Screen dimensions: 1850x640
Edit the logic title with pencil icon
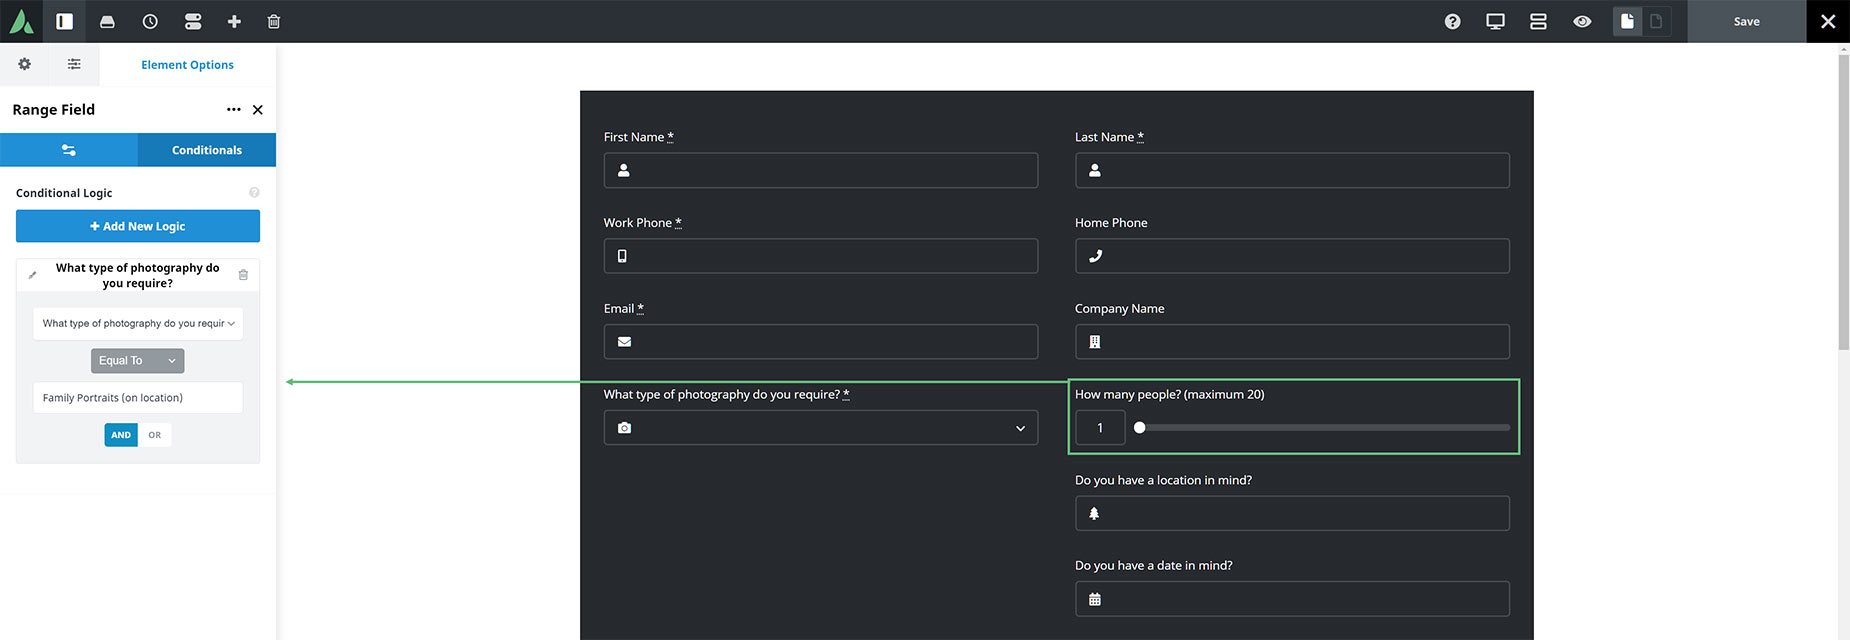click(x=32, y=275)
